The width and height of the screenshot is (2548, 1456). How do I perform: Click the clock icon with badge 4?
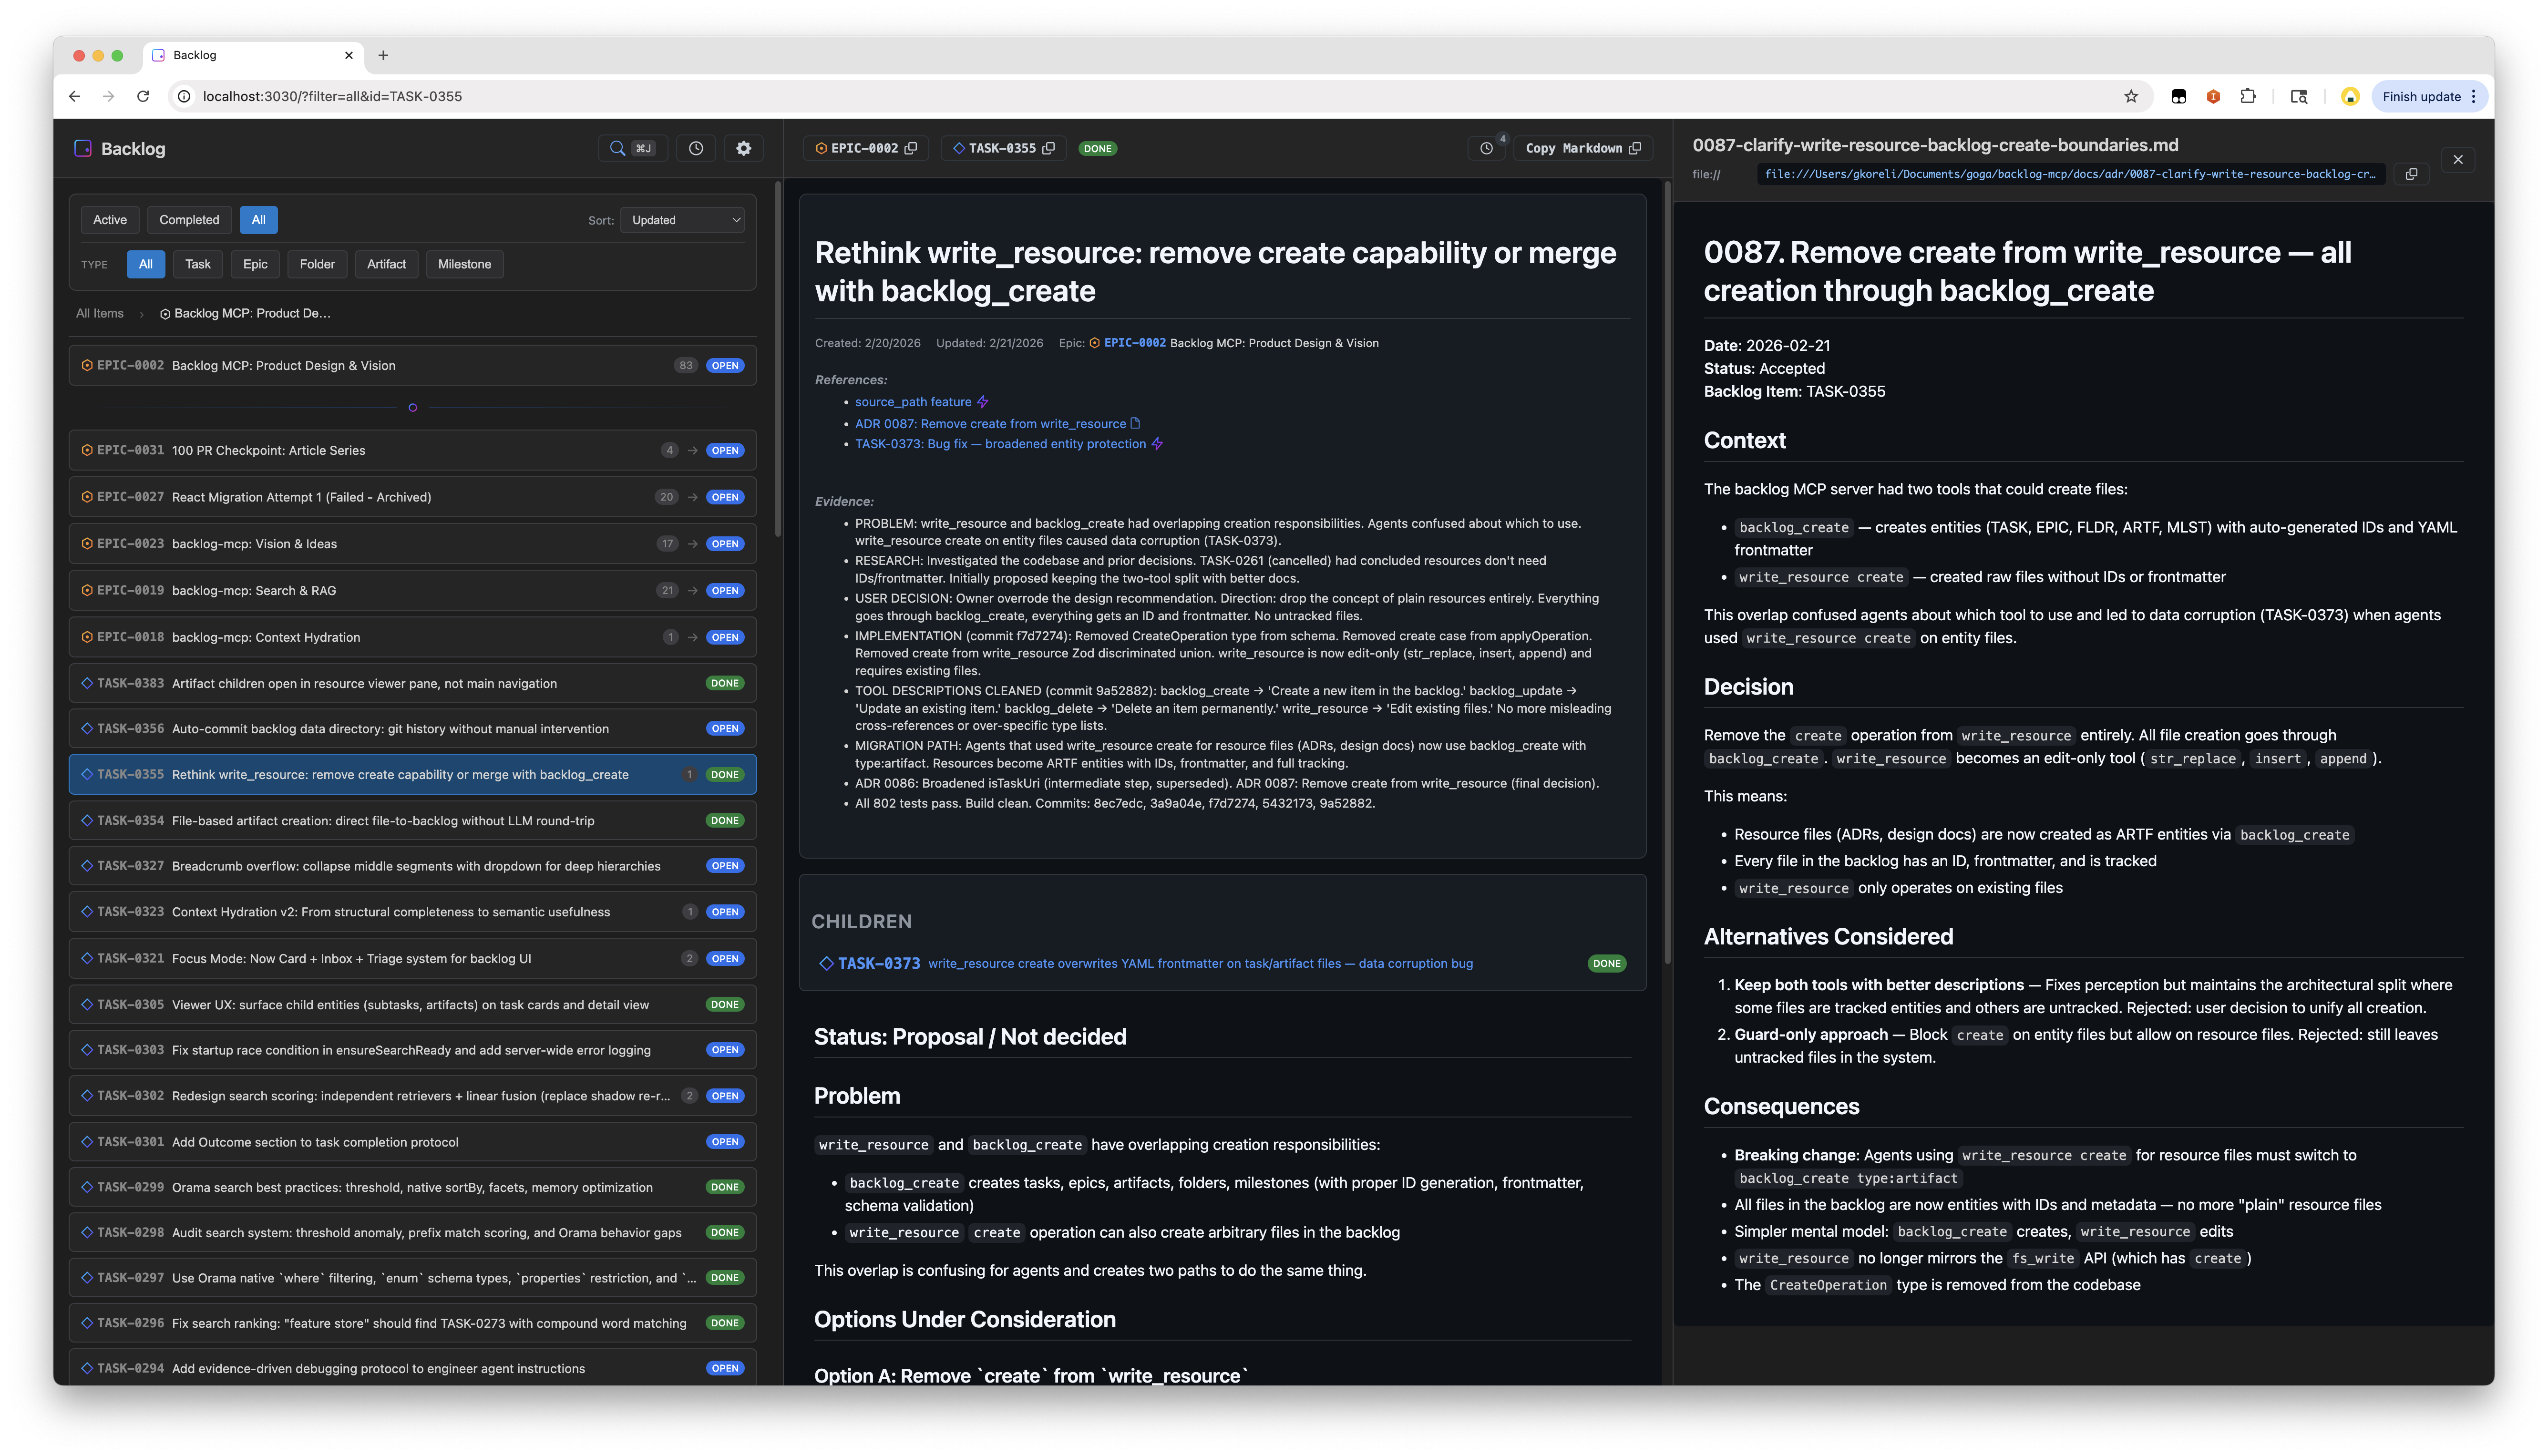[x=1486, y=148]
